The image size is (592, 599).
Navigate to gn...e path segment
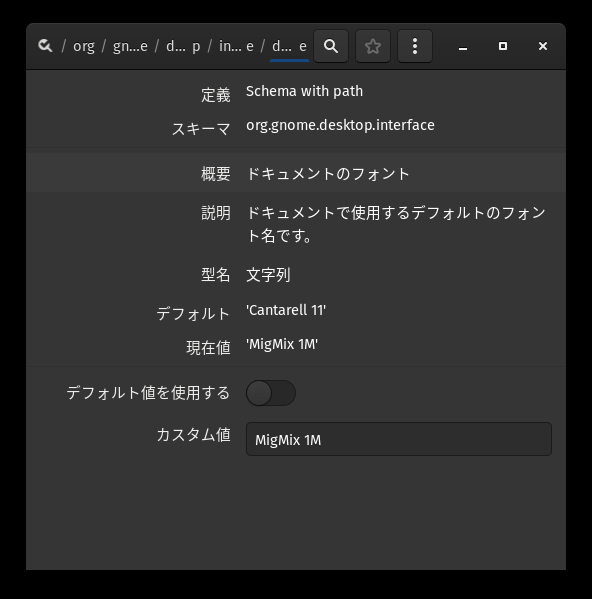[x=130, y=46]
